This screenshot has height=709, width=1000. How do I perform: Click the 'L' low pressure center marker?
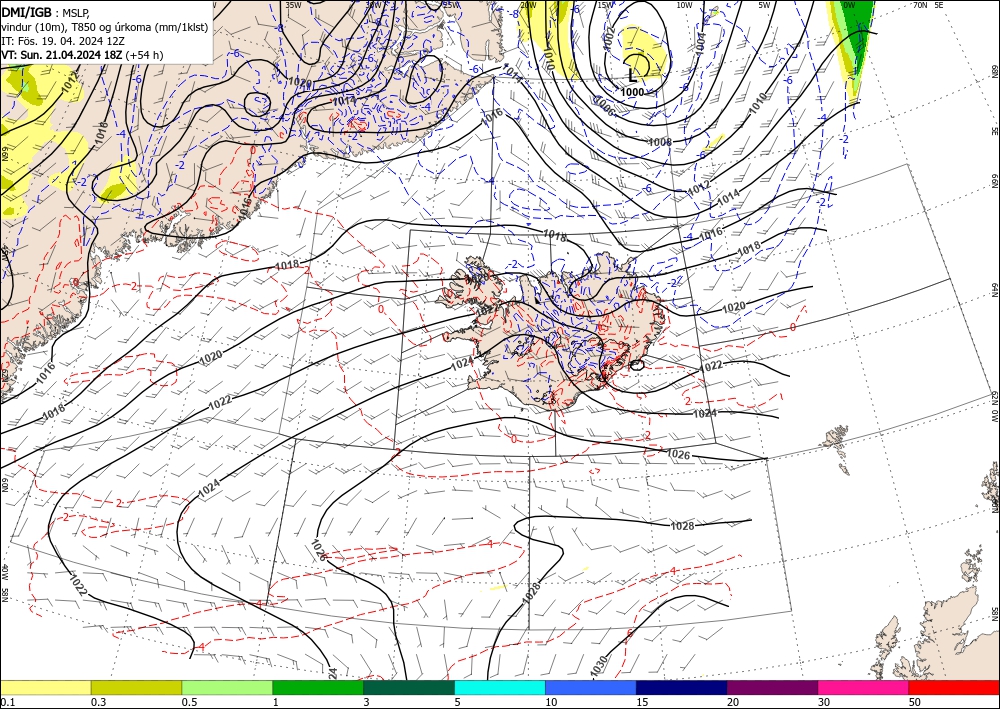coord(632,75)
